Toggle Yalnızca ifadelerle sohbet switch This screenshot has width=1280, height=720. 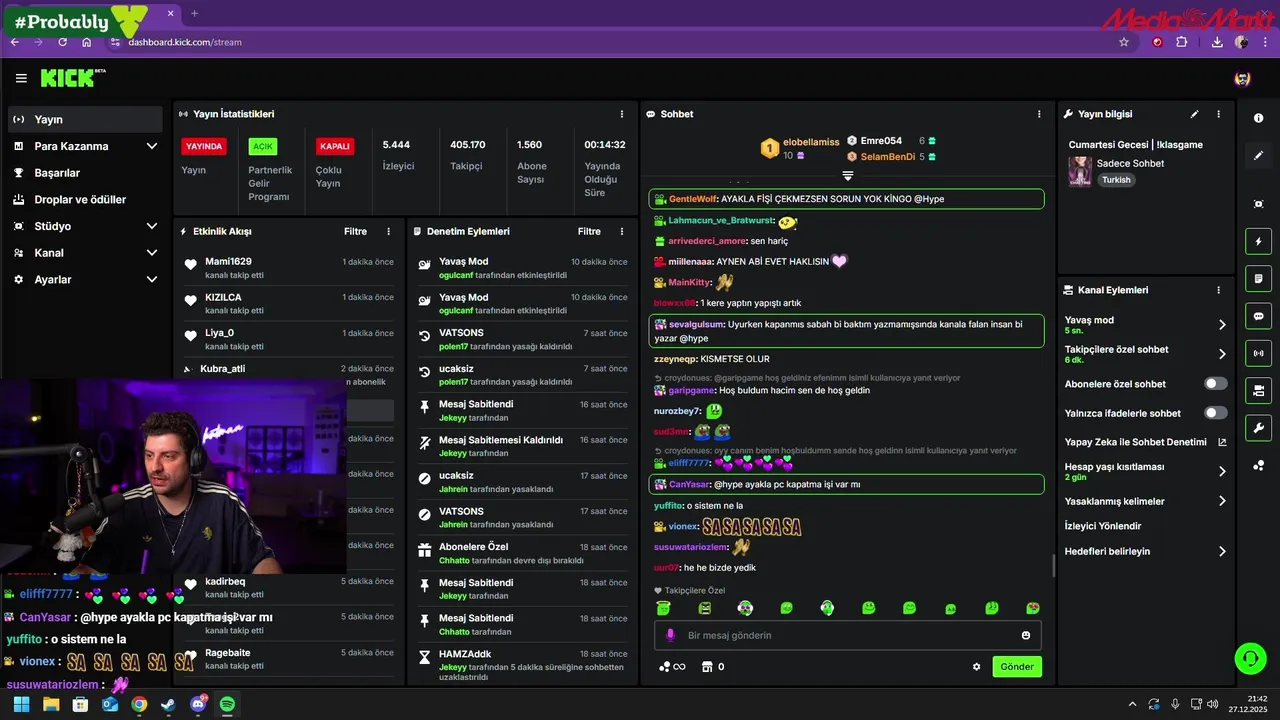pyautogui.click(x=1216, y=413)
